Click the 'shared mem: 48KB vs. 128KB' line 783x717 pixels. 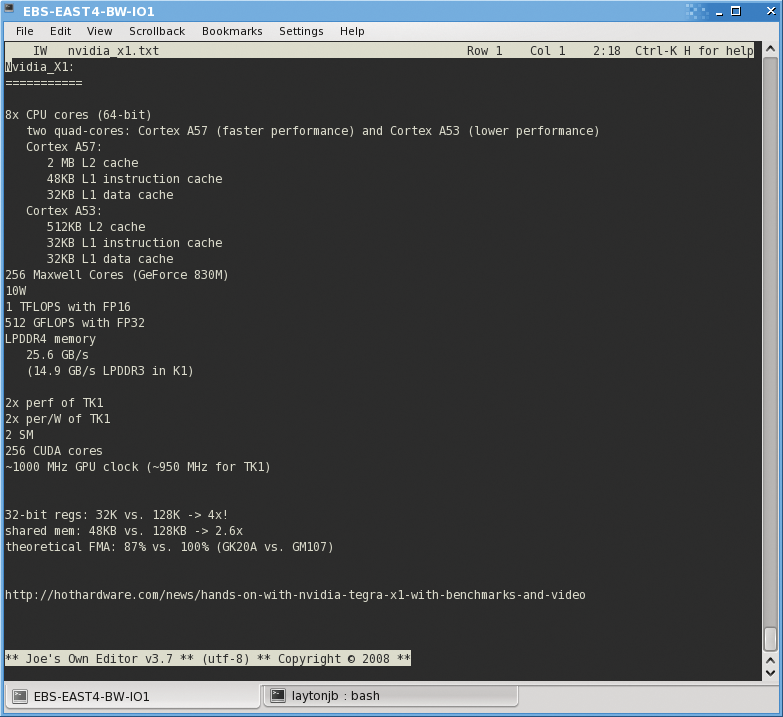[124, 530]
